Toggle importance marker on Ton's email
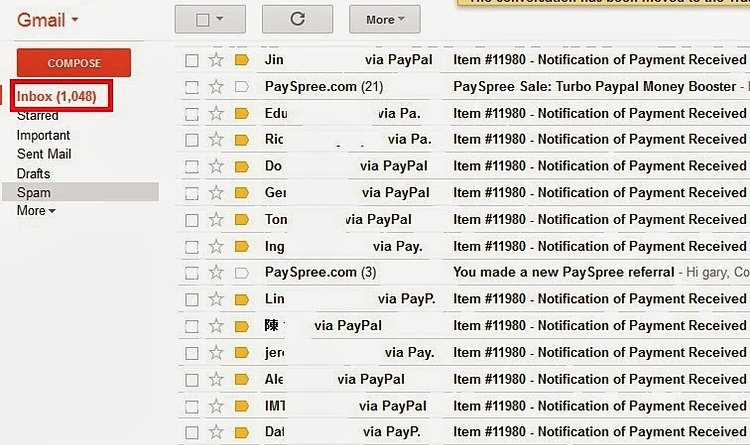750x445 pixels. [242, 220]
